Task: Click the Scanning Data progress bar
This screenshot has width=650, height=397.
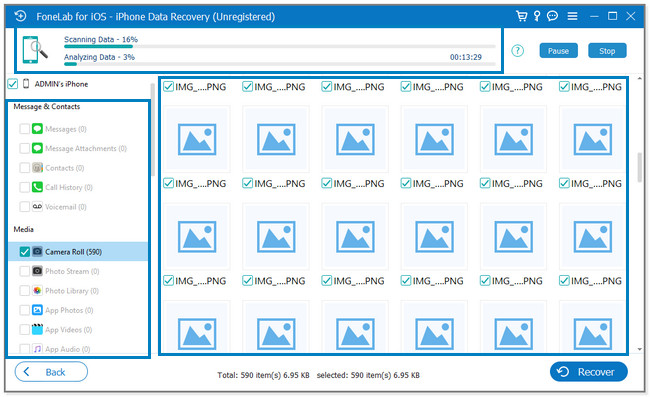Action: [280, 46]
